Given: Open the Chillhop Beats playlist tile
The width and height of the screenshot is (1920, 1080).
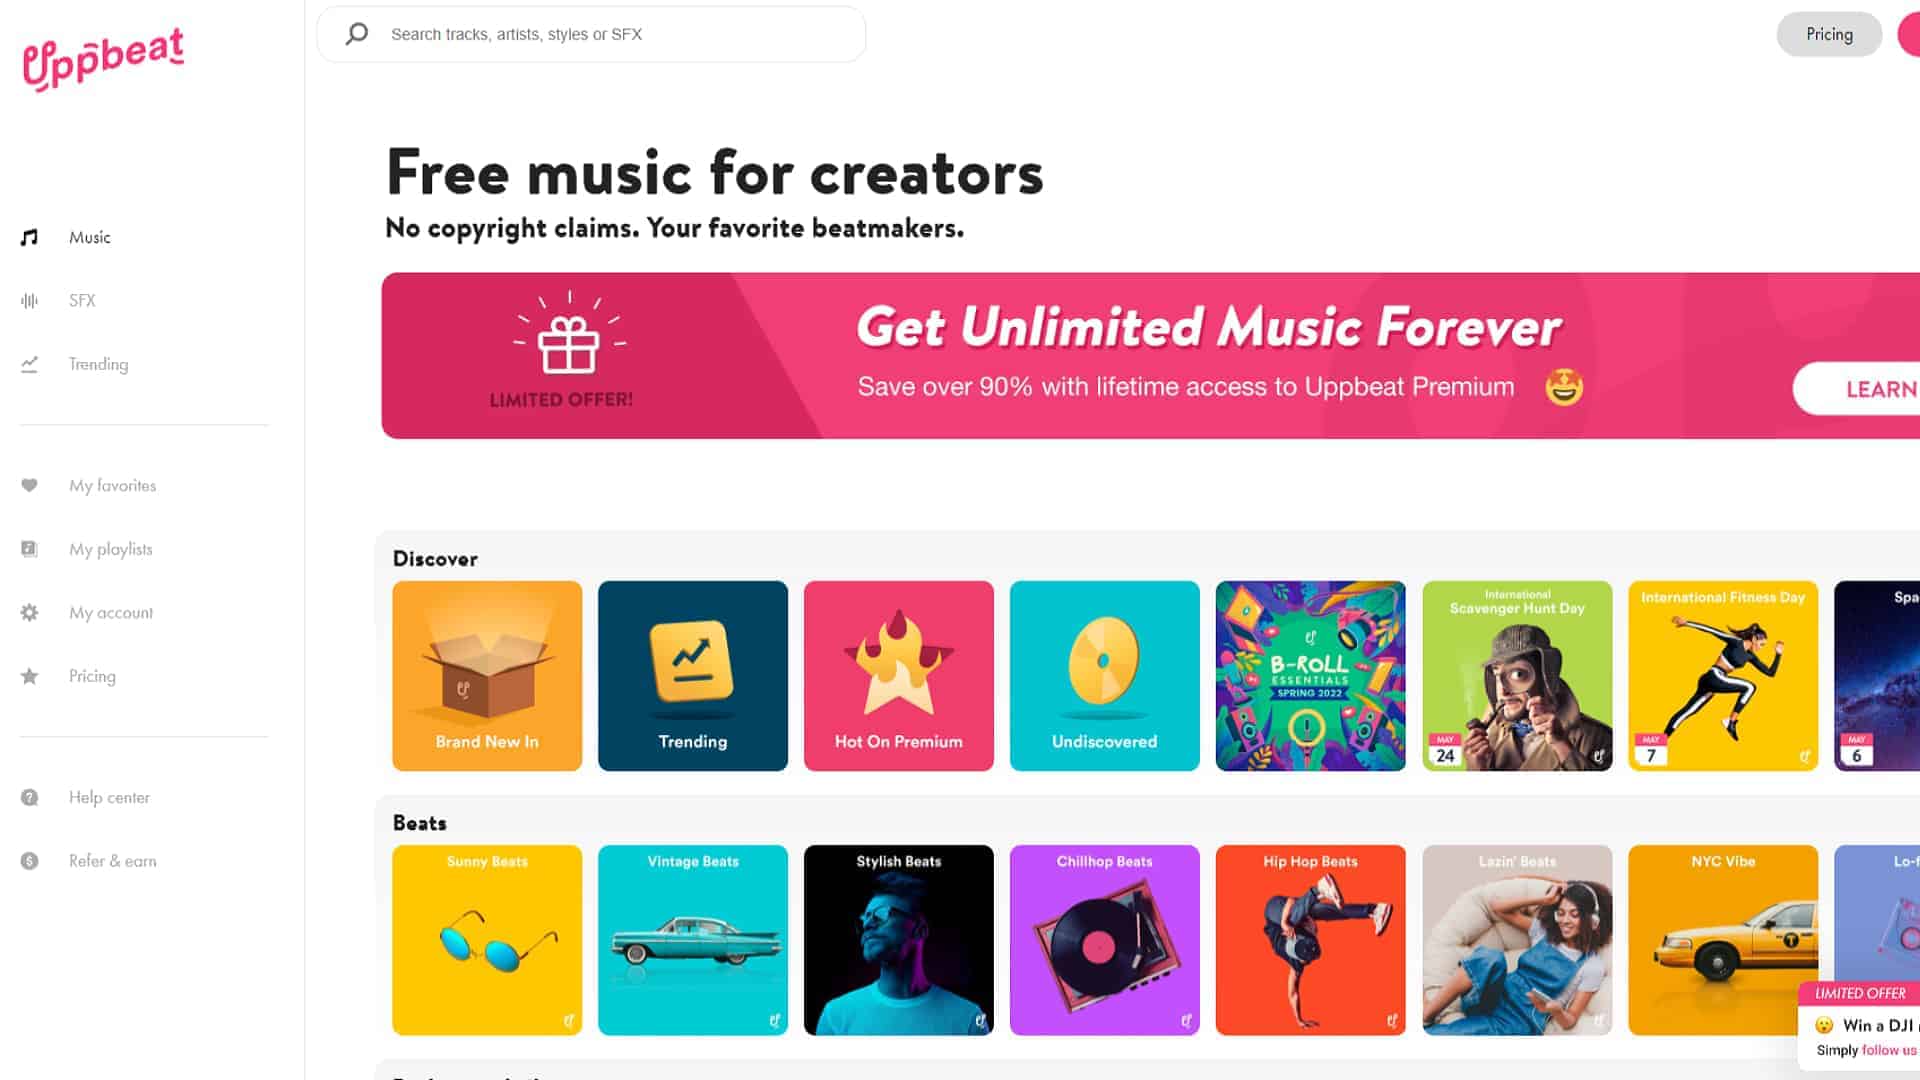Looking at the screenshot, I should click(1105, 940).
